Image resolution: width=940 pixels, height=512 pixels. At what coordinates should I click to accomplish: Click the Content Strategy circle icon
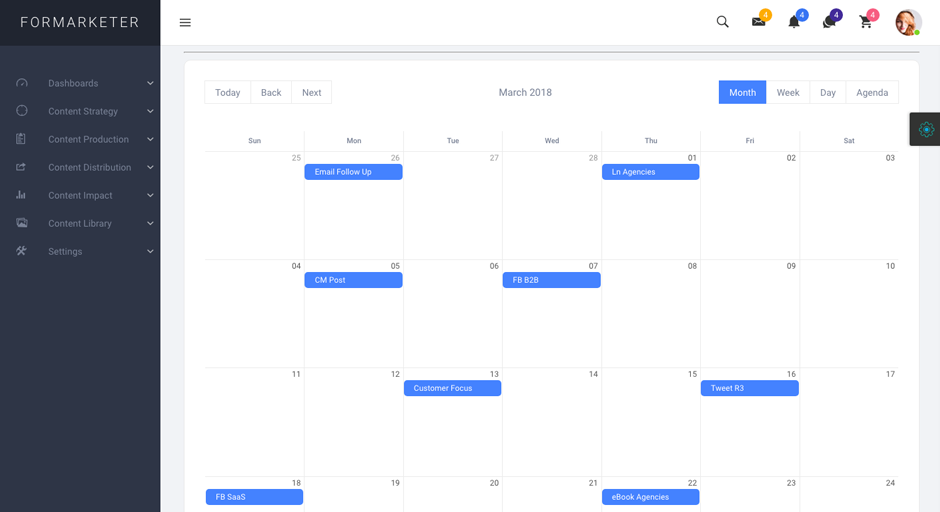coord(22,110)
